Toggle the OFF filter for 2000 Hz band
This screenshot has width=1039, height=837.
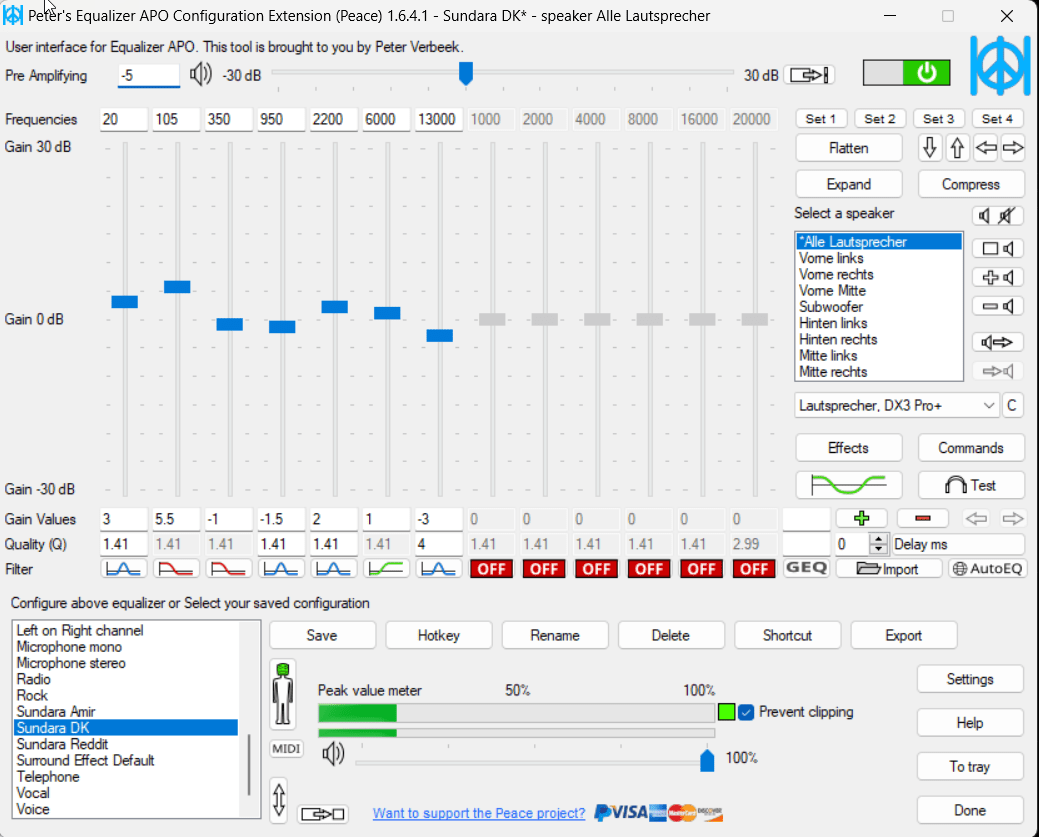544,569
